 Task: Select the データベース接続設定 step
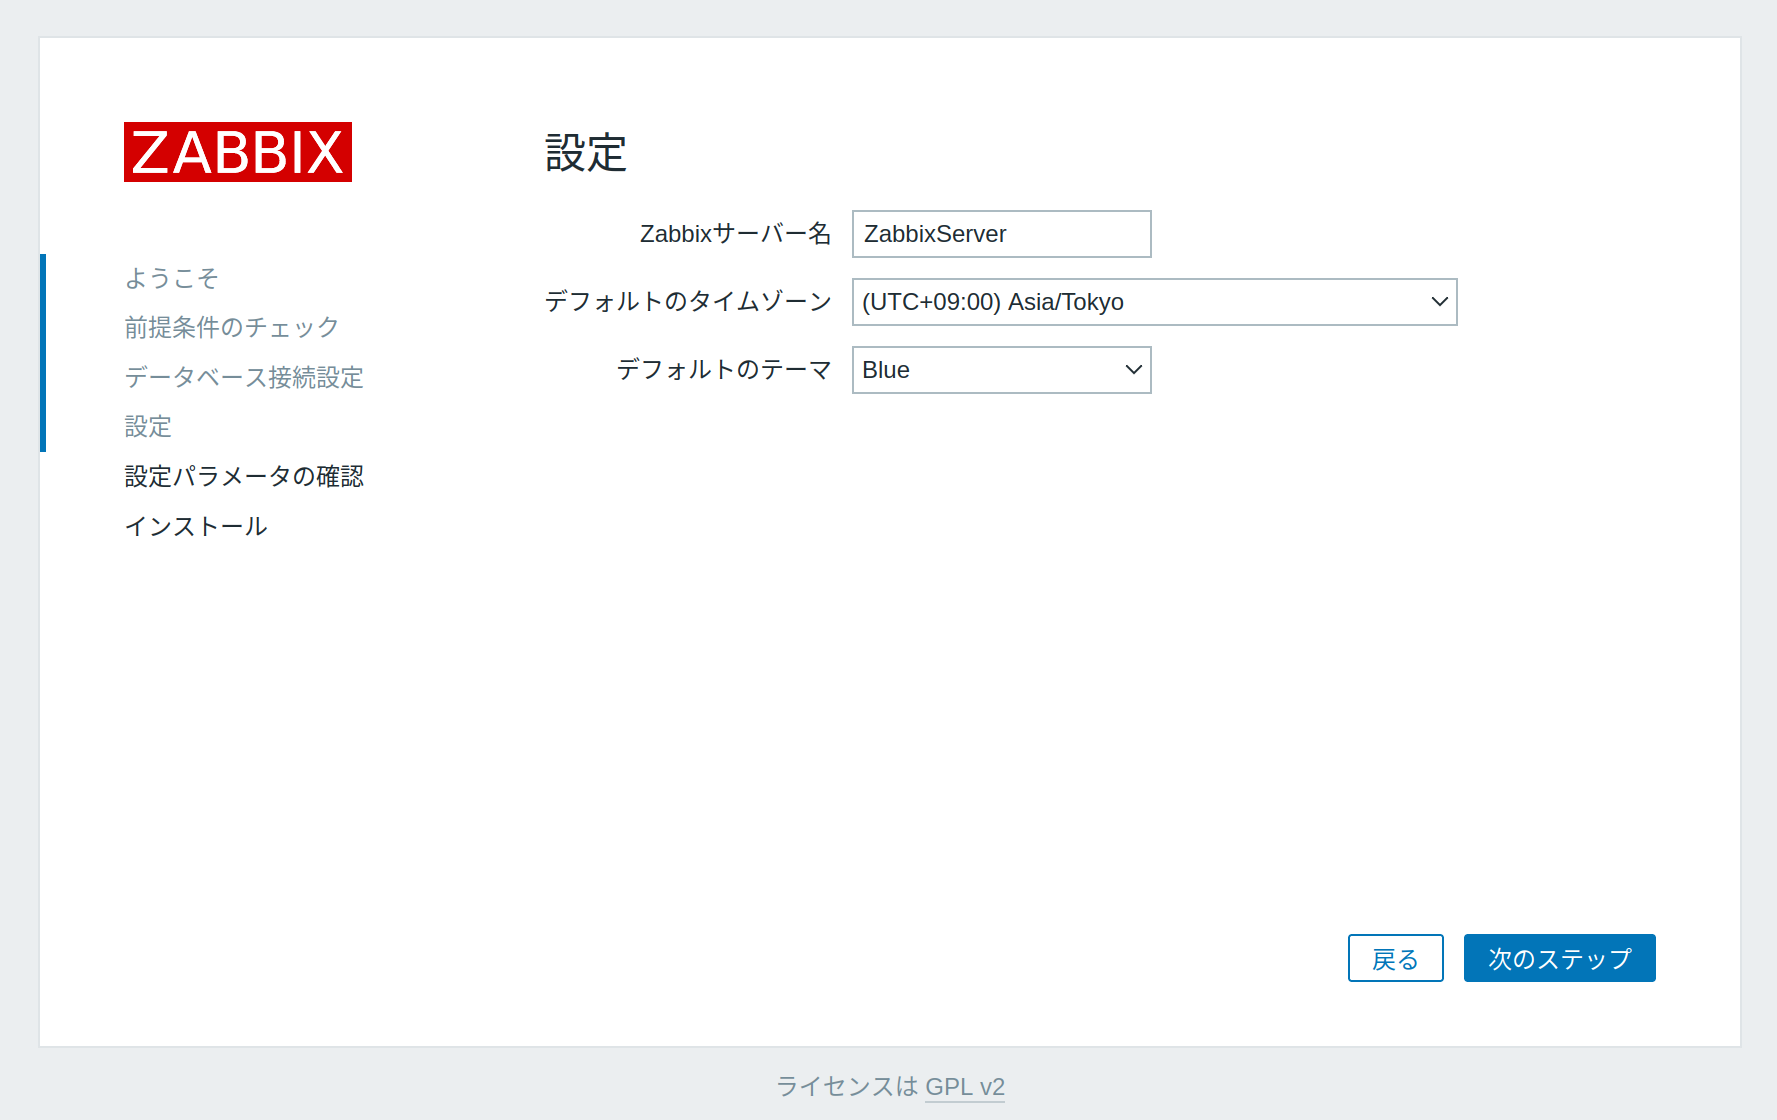244,377
